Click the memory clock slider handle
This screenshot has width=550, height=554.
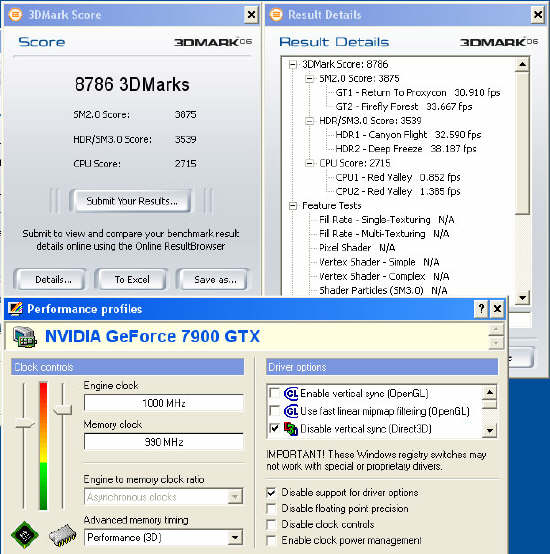click(x=62, y=409)
